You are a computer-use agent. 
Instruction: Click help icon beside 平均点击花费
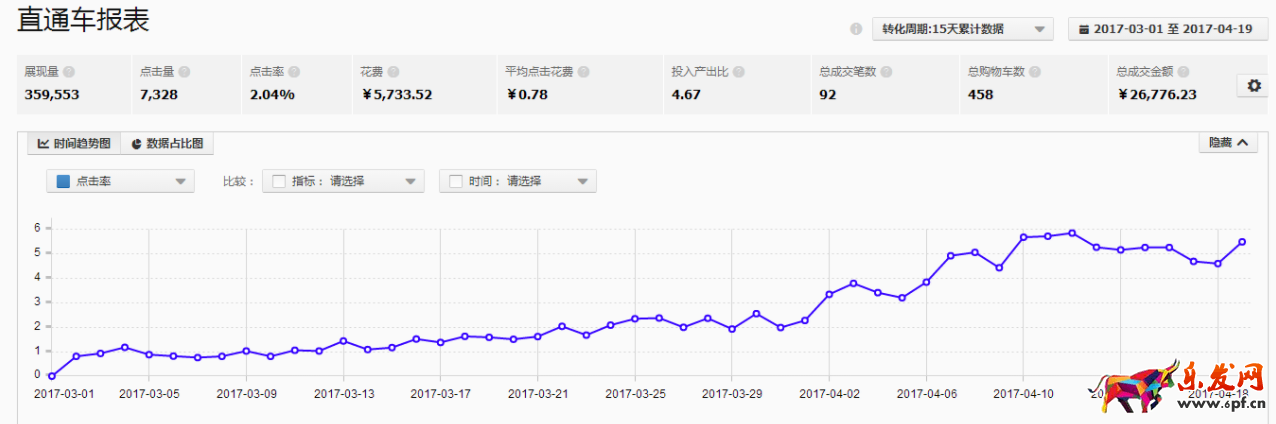click(x=583, y=72)
